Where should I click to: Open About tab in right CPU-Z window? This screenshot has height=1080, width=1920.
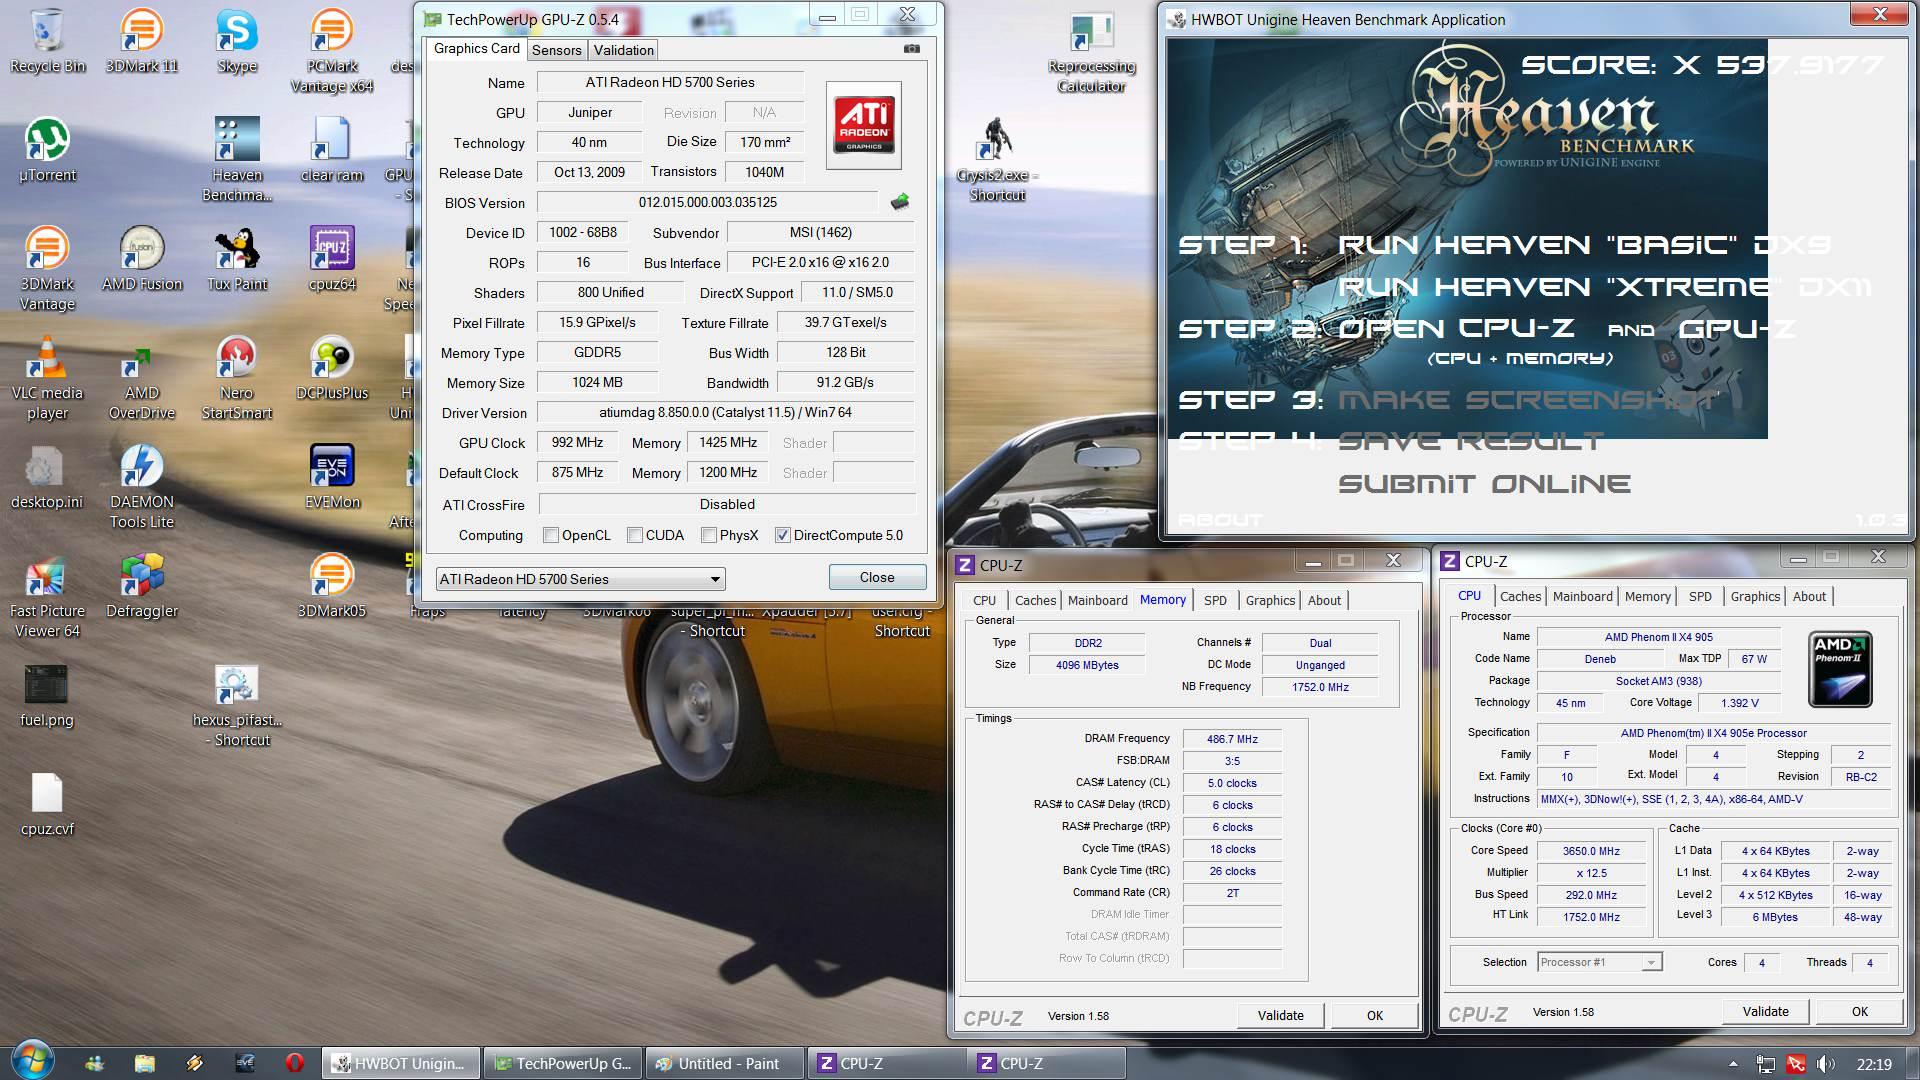click(1809, 596)
